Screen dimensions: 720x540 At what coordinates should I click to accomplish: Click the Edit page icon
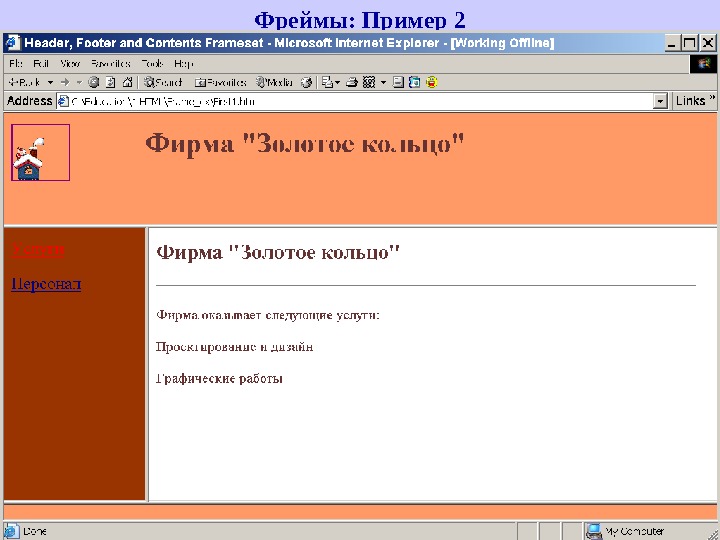tap(369, 82)
